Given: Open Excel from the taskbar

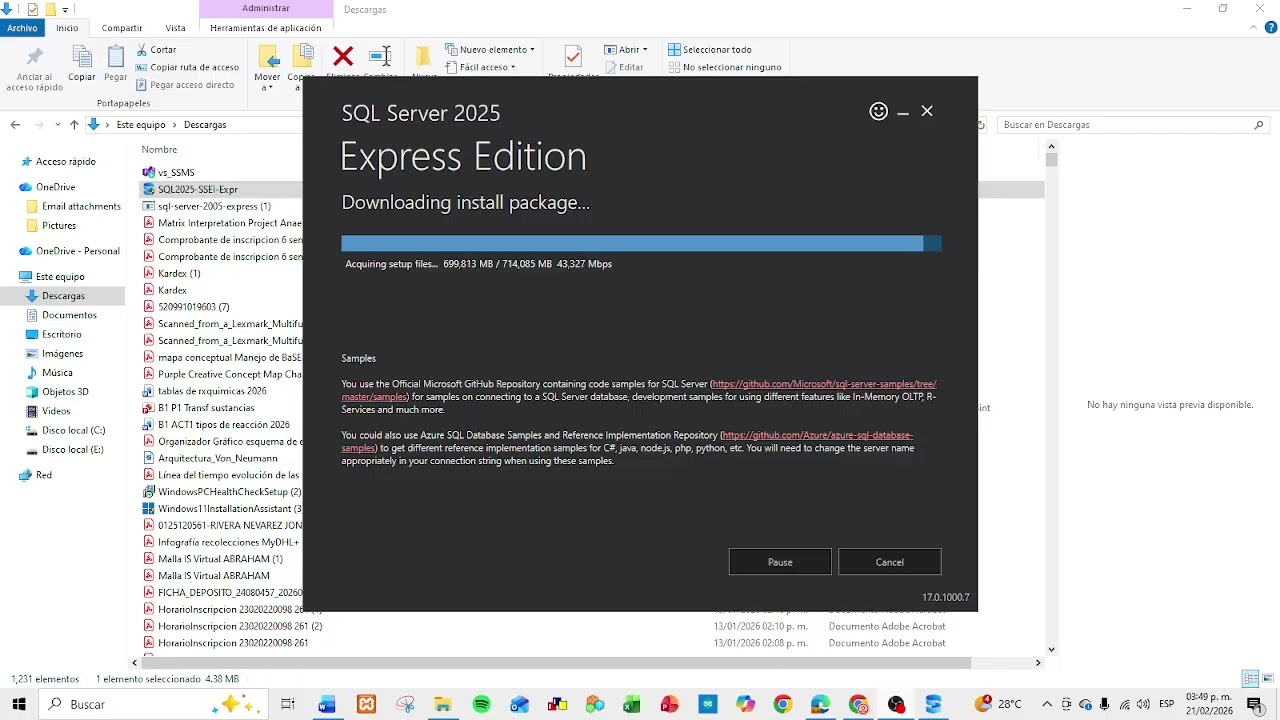Looking at the screenshot, I should coord(631,704).
